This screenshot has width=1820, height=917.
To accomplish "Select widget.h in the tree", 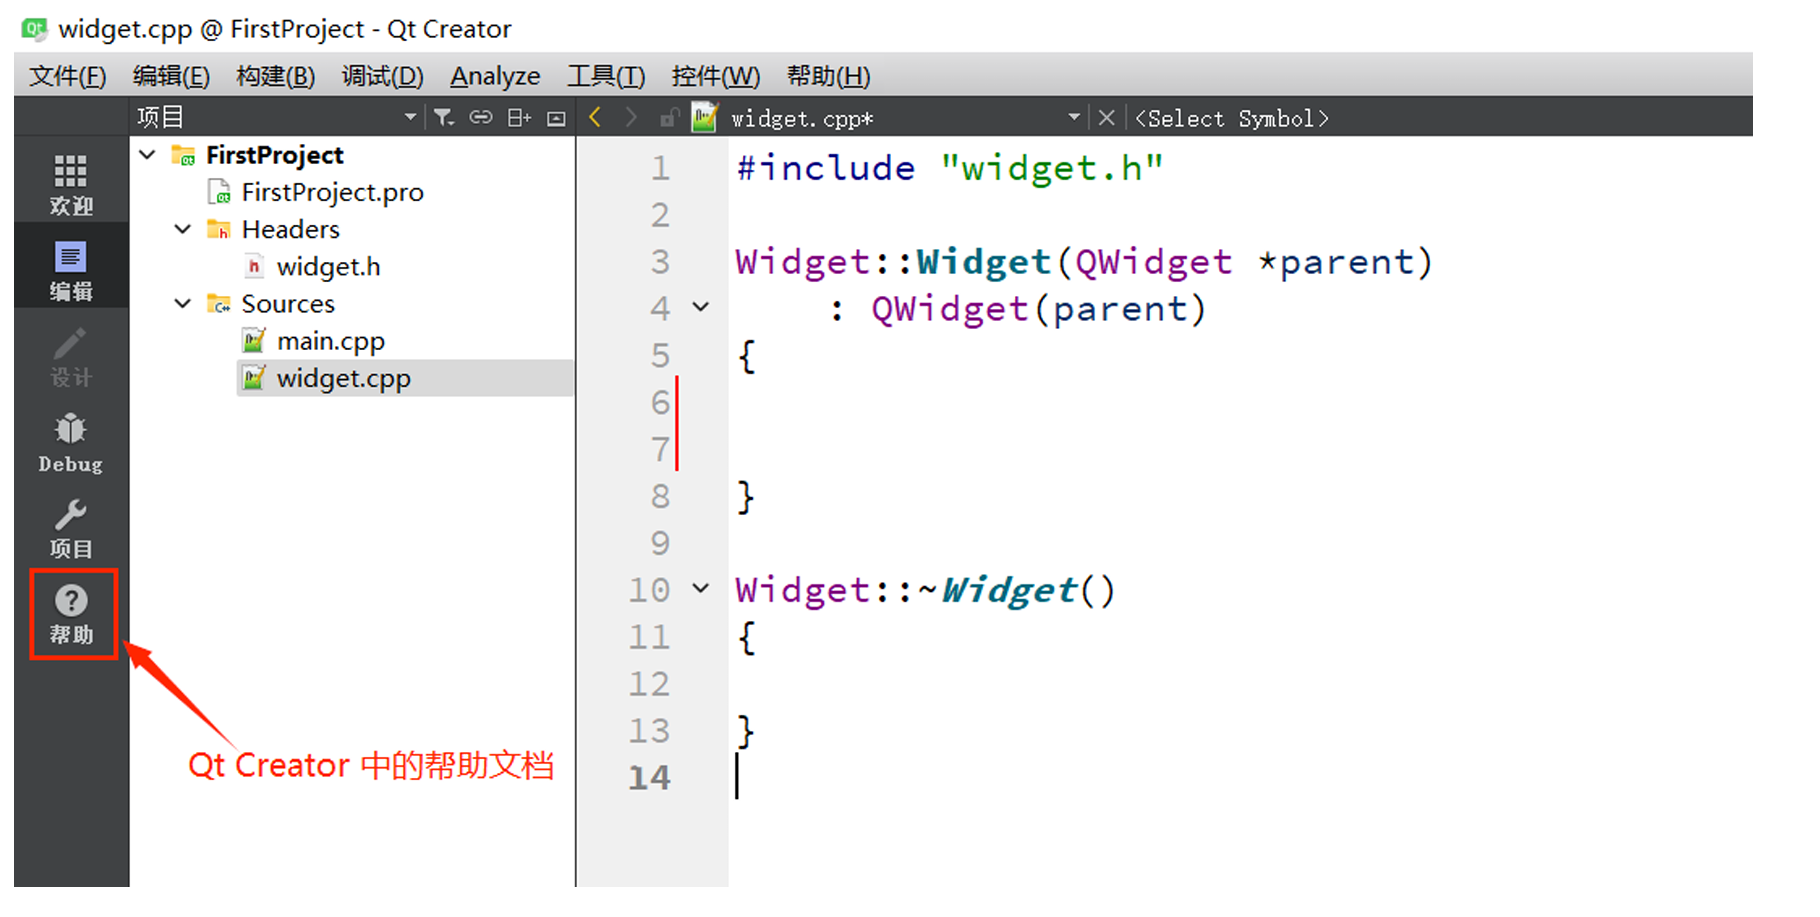I will tap(328, 267).
